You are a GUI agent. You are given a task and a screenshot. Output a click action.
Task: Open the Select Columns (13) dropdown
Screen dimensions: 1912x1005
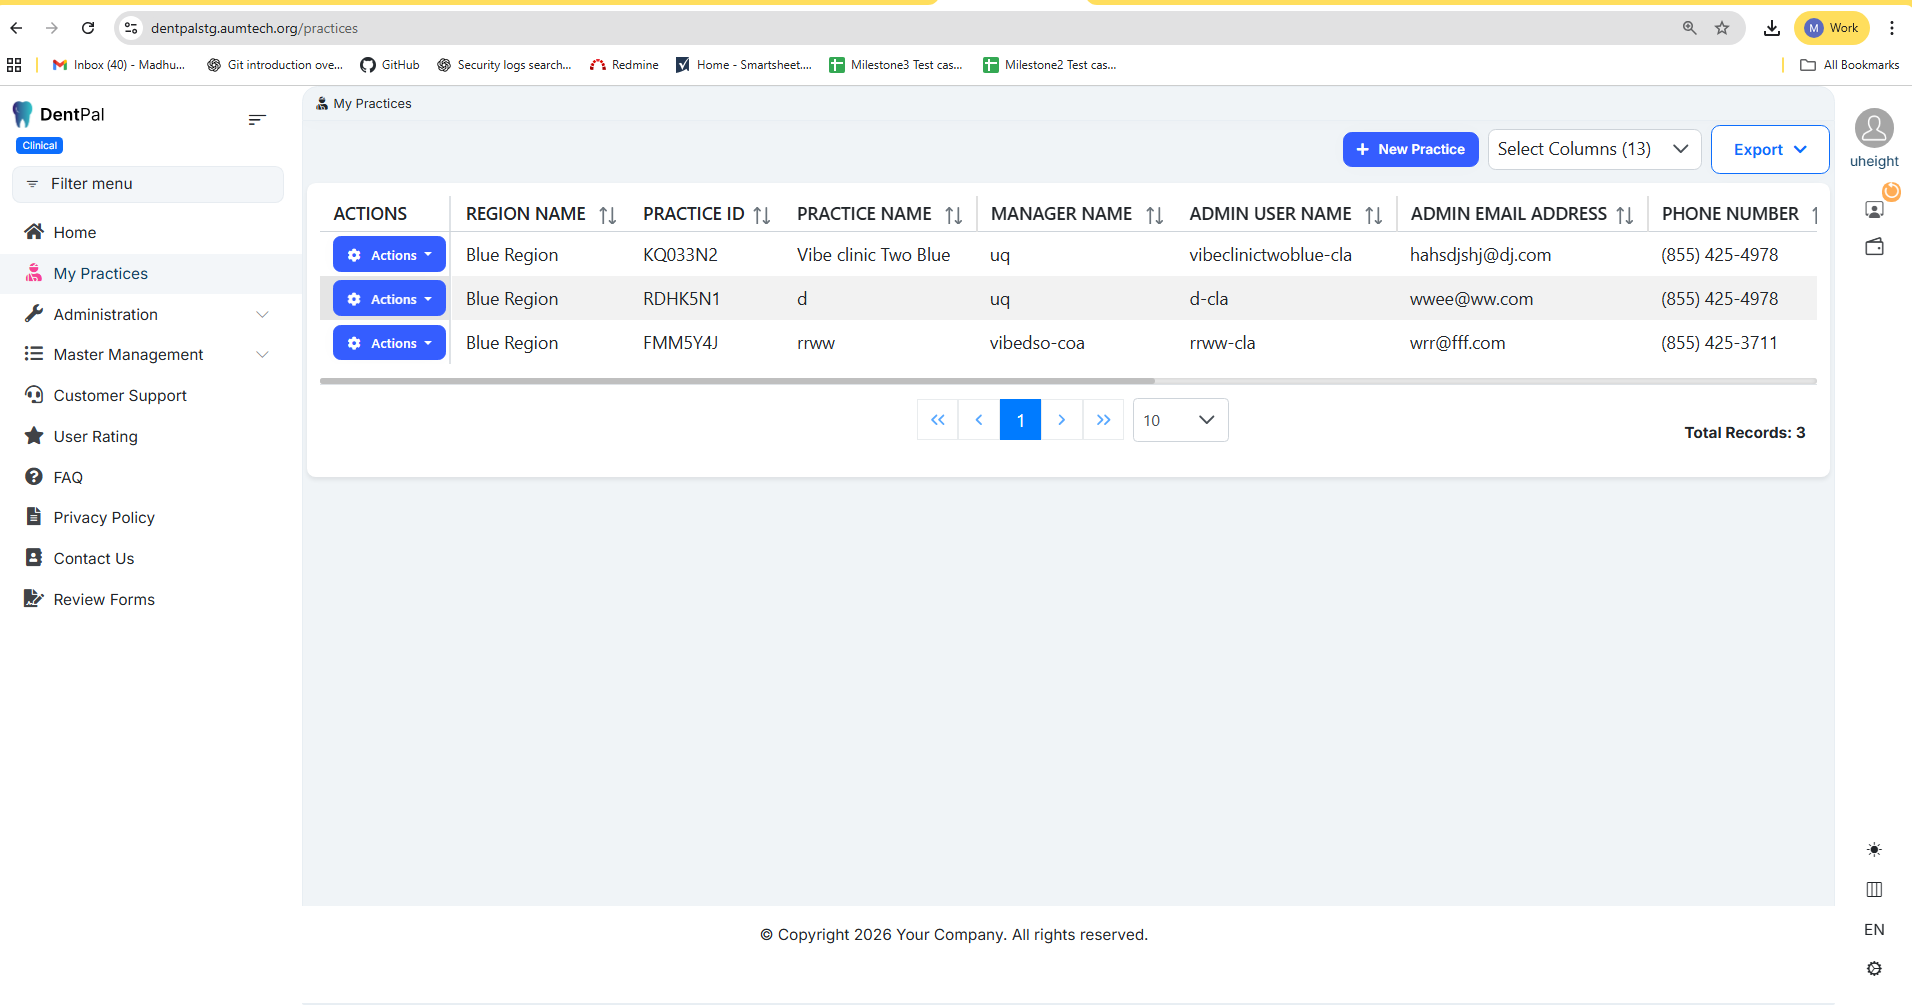[1593, 150]
